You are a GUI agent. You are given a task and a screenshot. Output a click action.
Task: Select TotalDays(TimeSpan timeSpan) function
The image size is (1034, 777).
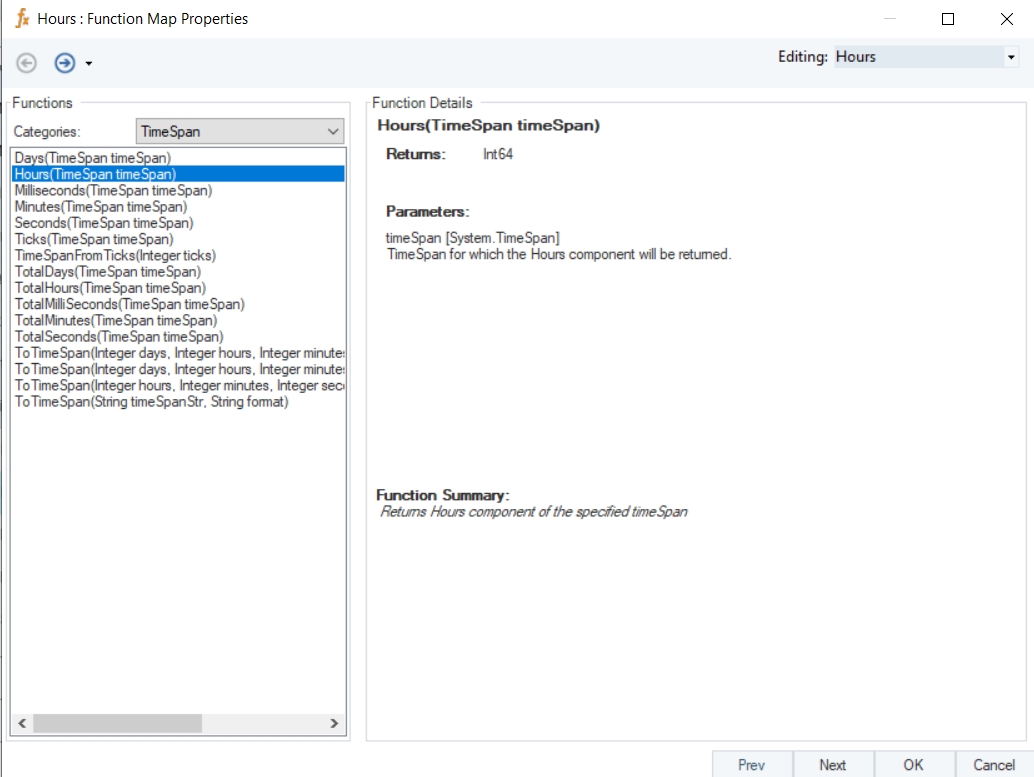[107, 272]
